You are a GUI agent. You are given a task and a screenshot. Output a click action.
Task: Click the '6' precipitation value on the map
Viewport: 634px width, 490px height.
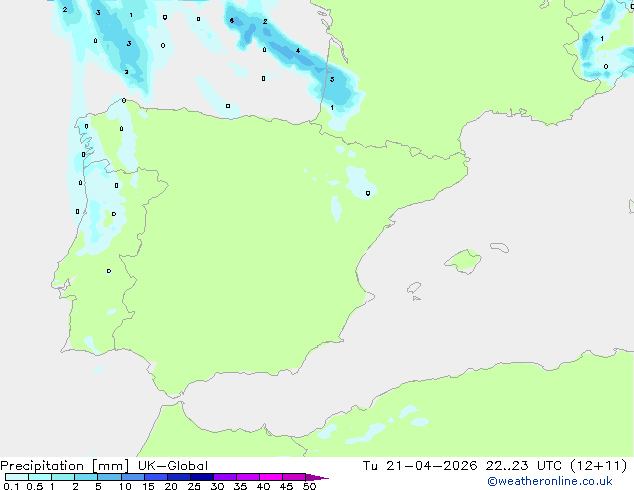point(232,21)
